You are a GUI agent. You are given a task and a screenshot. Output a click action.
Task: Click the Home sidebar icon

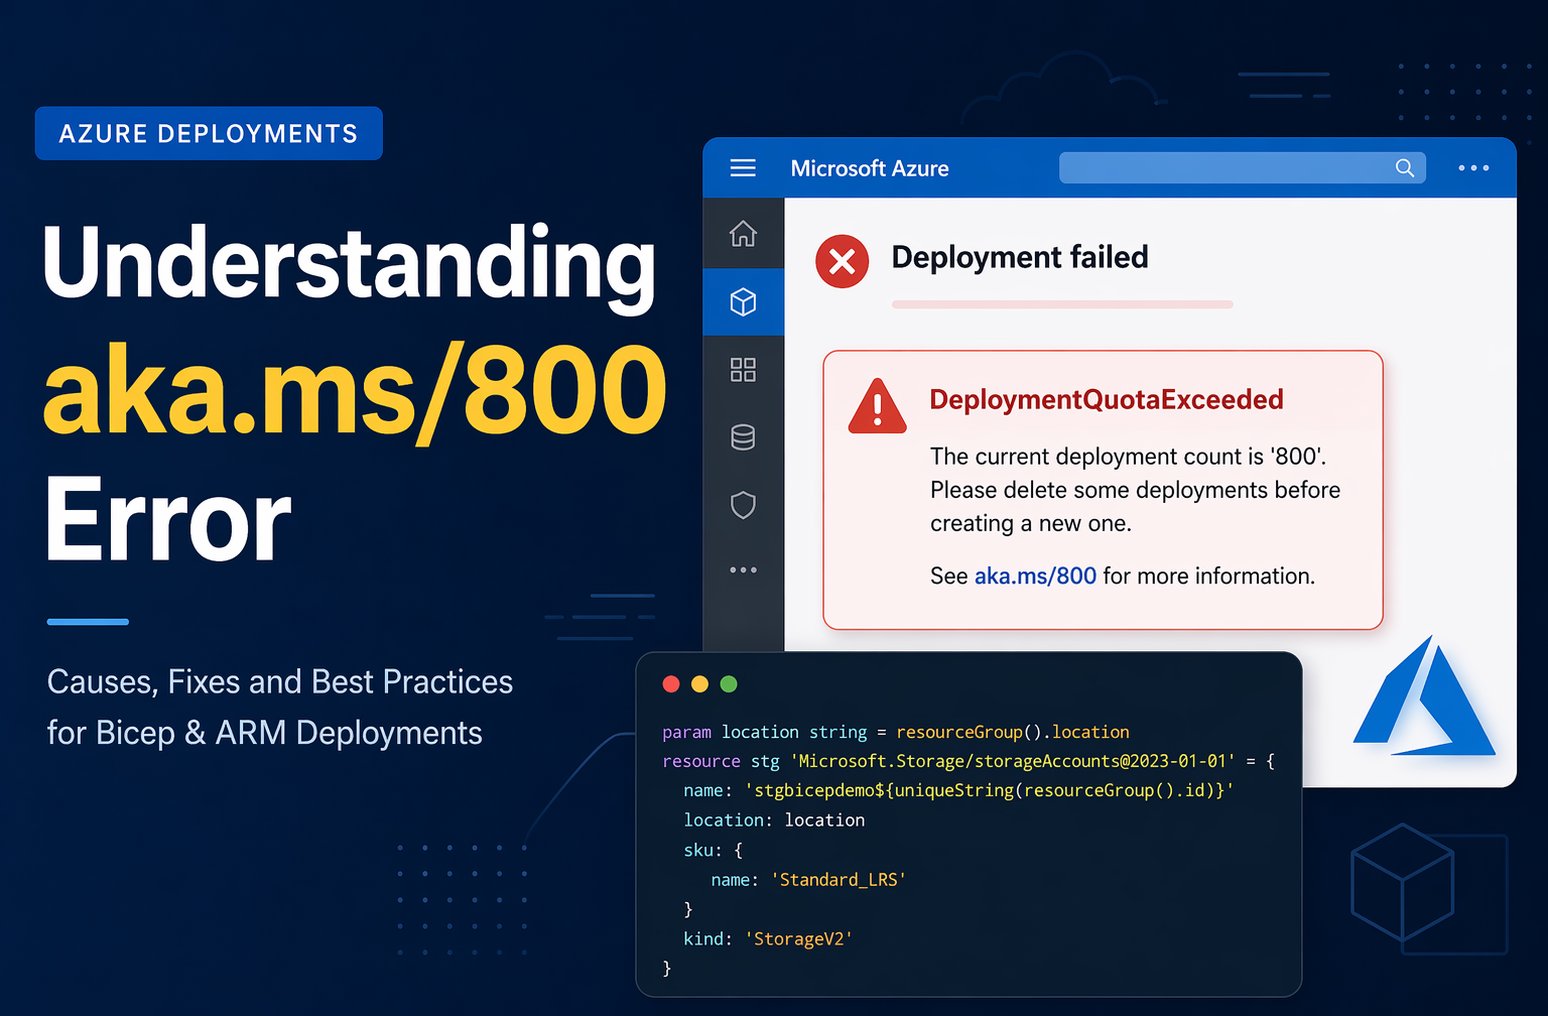pos(743,234)
